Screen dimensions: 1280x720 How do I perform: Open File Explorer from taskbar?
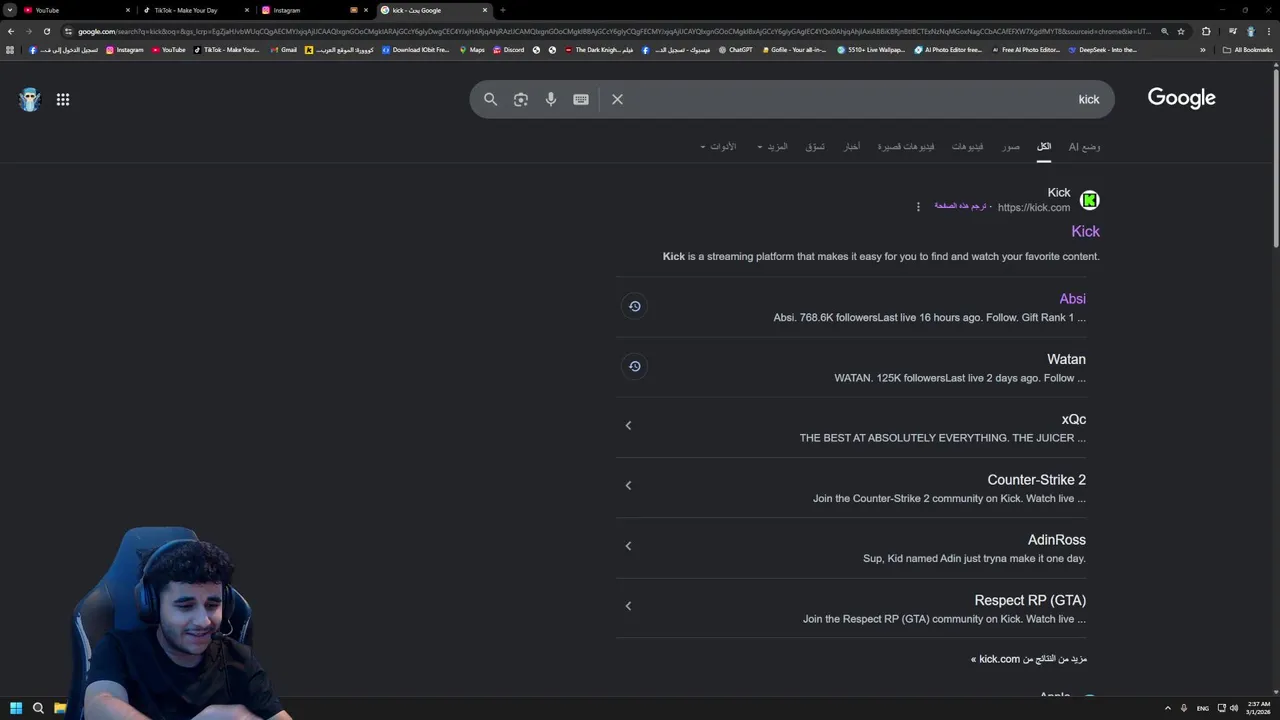click(60, 708)
